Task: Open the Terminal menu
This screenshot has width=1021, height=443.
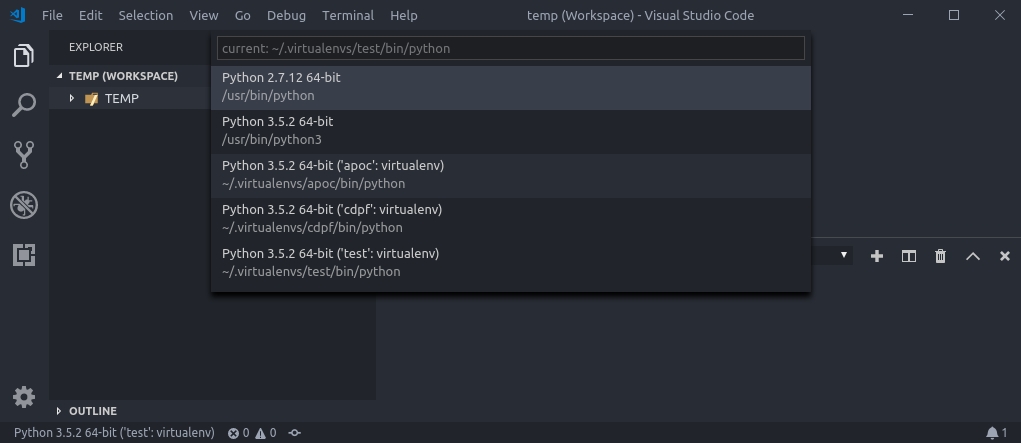Action: pyautogui.click(x=348, y=15)
